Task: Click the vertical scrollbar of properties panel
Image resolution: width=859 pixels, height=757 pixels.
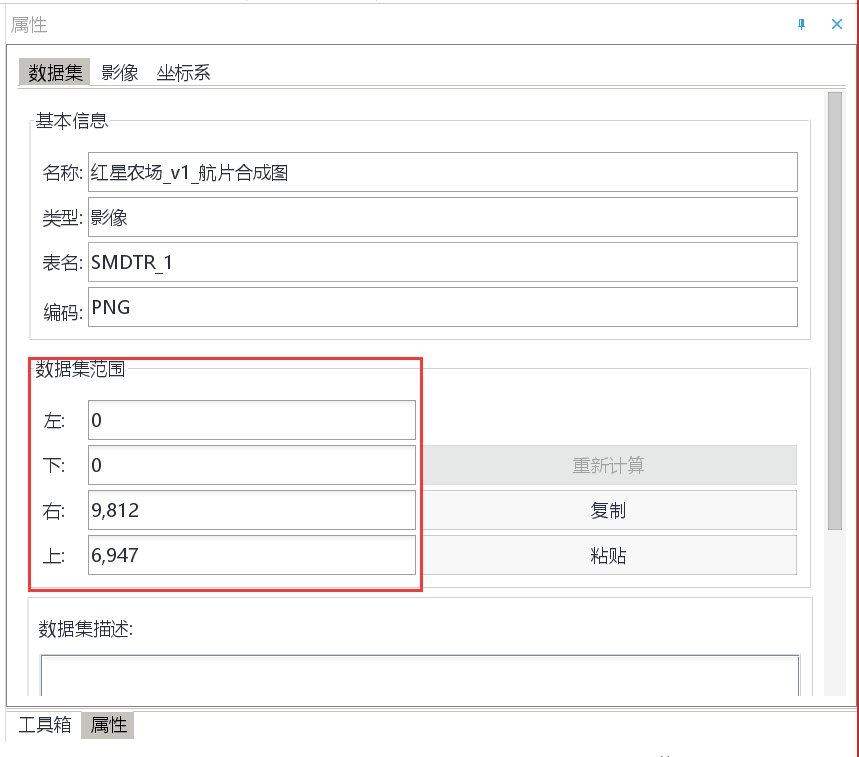Action: [x=835, y=311]
